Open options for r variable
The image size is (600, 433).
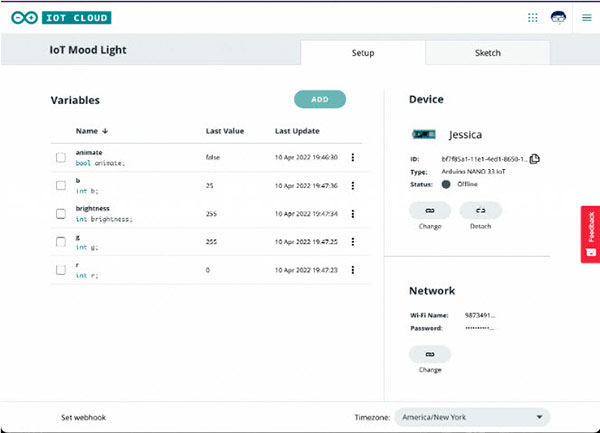(352, 270)
